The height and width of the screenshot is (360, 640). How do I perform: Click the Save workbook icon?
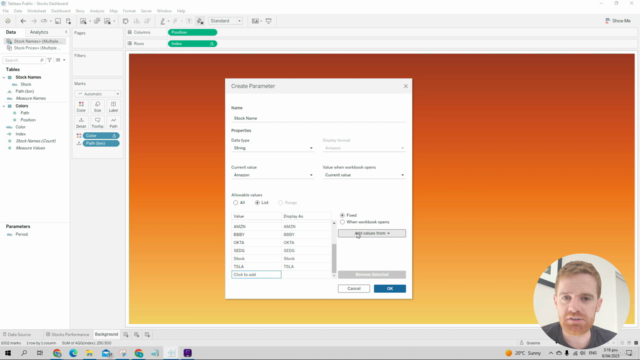click(58, 21)
